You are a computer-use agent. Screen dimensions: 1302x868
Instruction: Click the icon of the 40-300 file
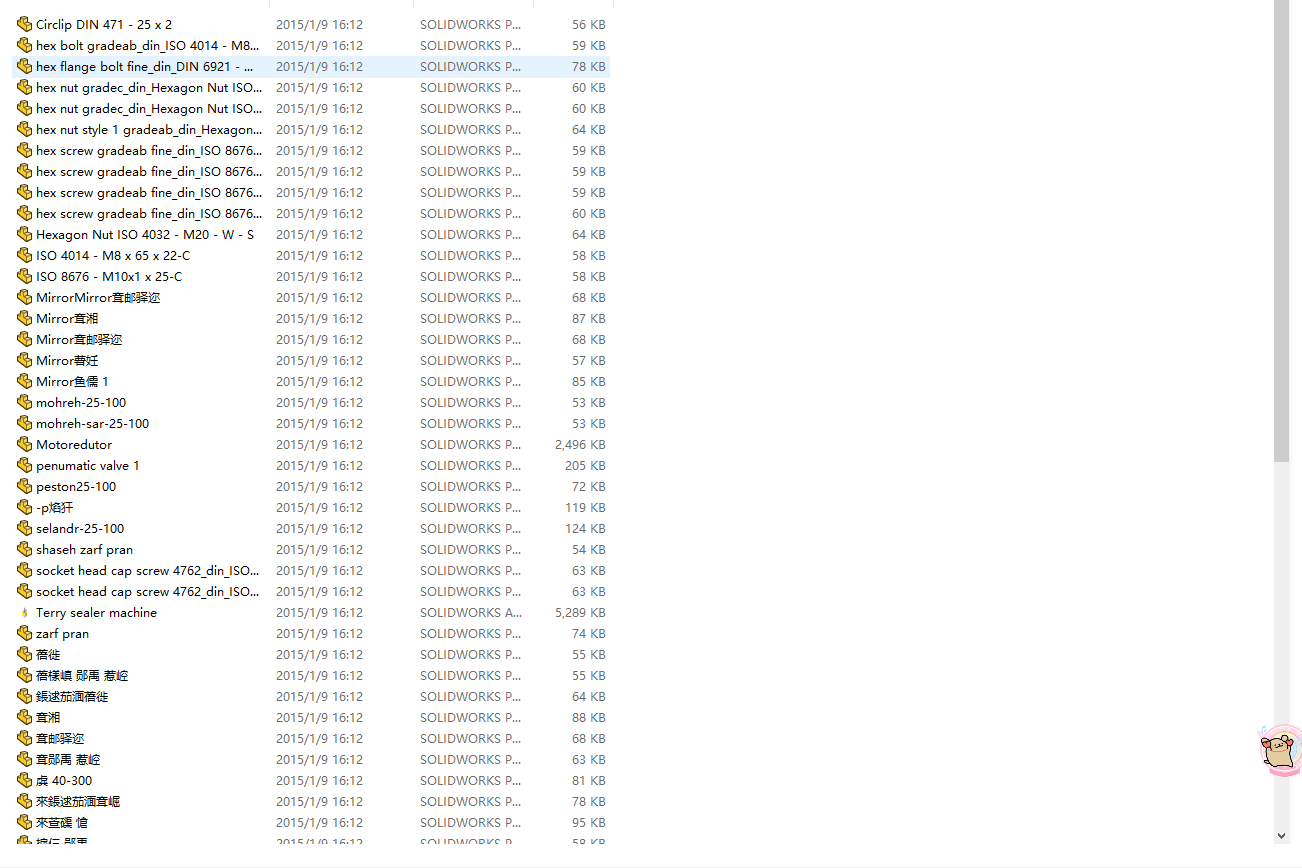pyautogui.click(x=25, y=780)
